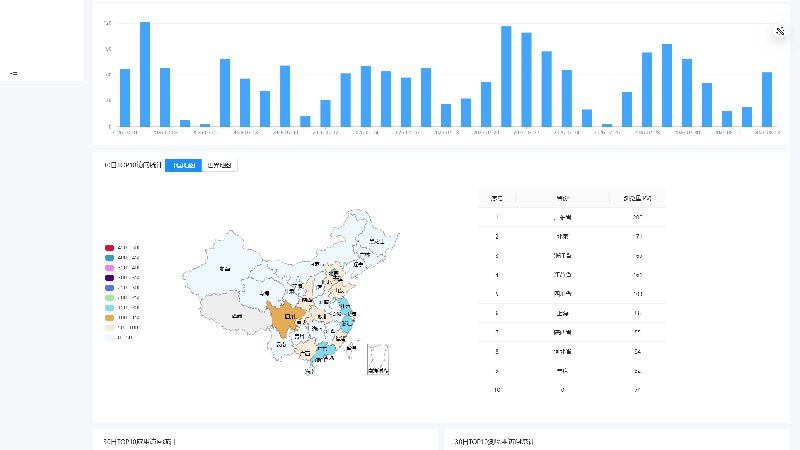Click the large Xinjiang region on the map
This screenshot has height=450, width=800.
(222, 265)
